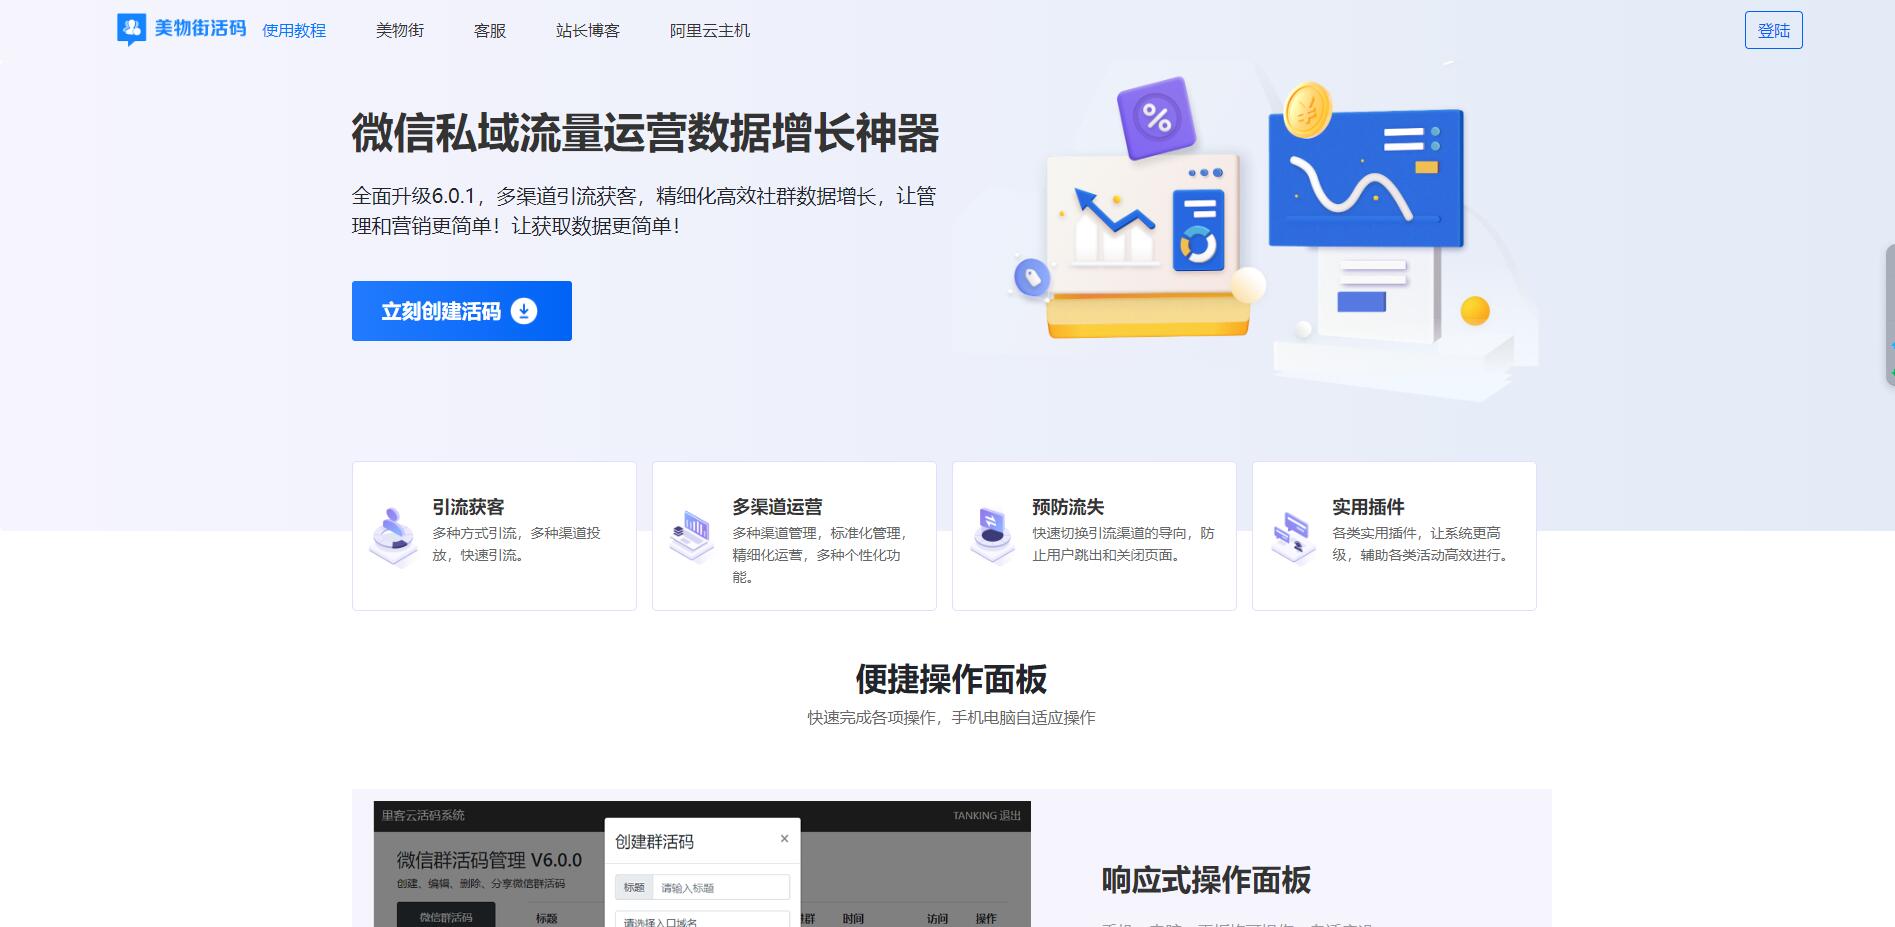
Task: Click the download arrow icon on 立刻创建活码
Action: click(x=524, y=311)
